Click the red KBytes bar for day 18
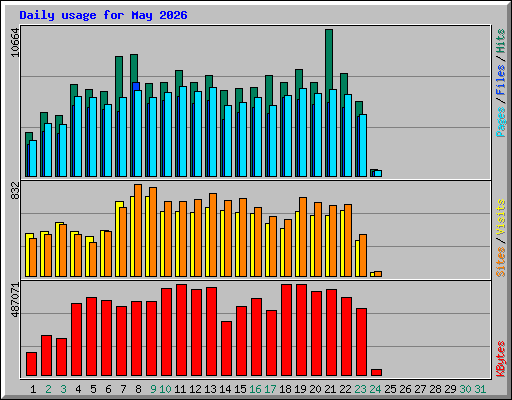 [286, 330]
